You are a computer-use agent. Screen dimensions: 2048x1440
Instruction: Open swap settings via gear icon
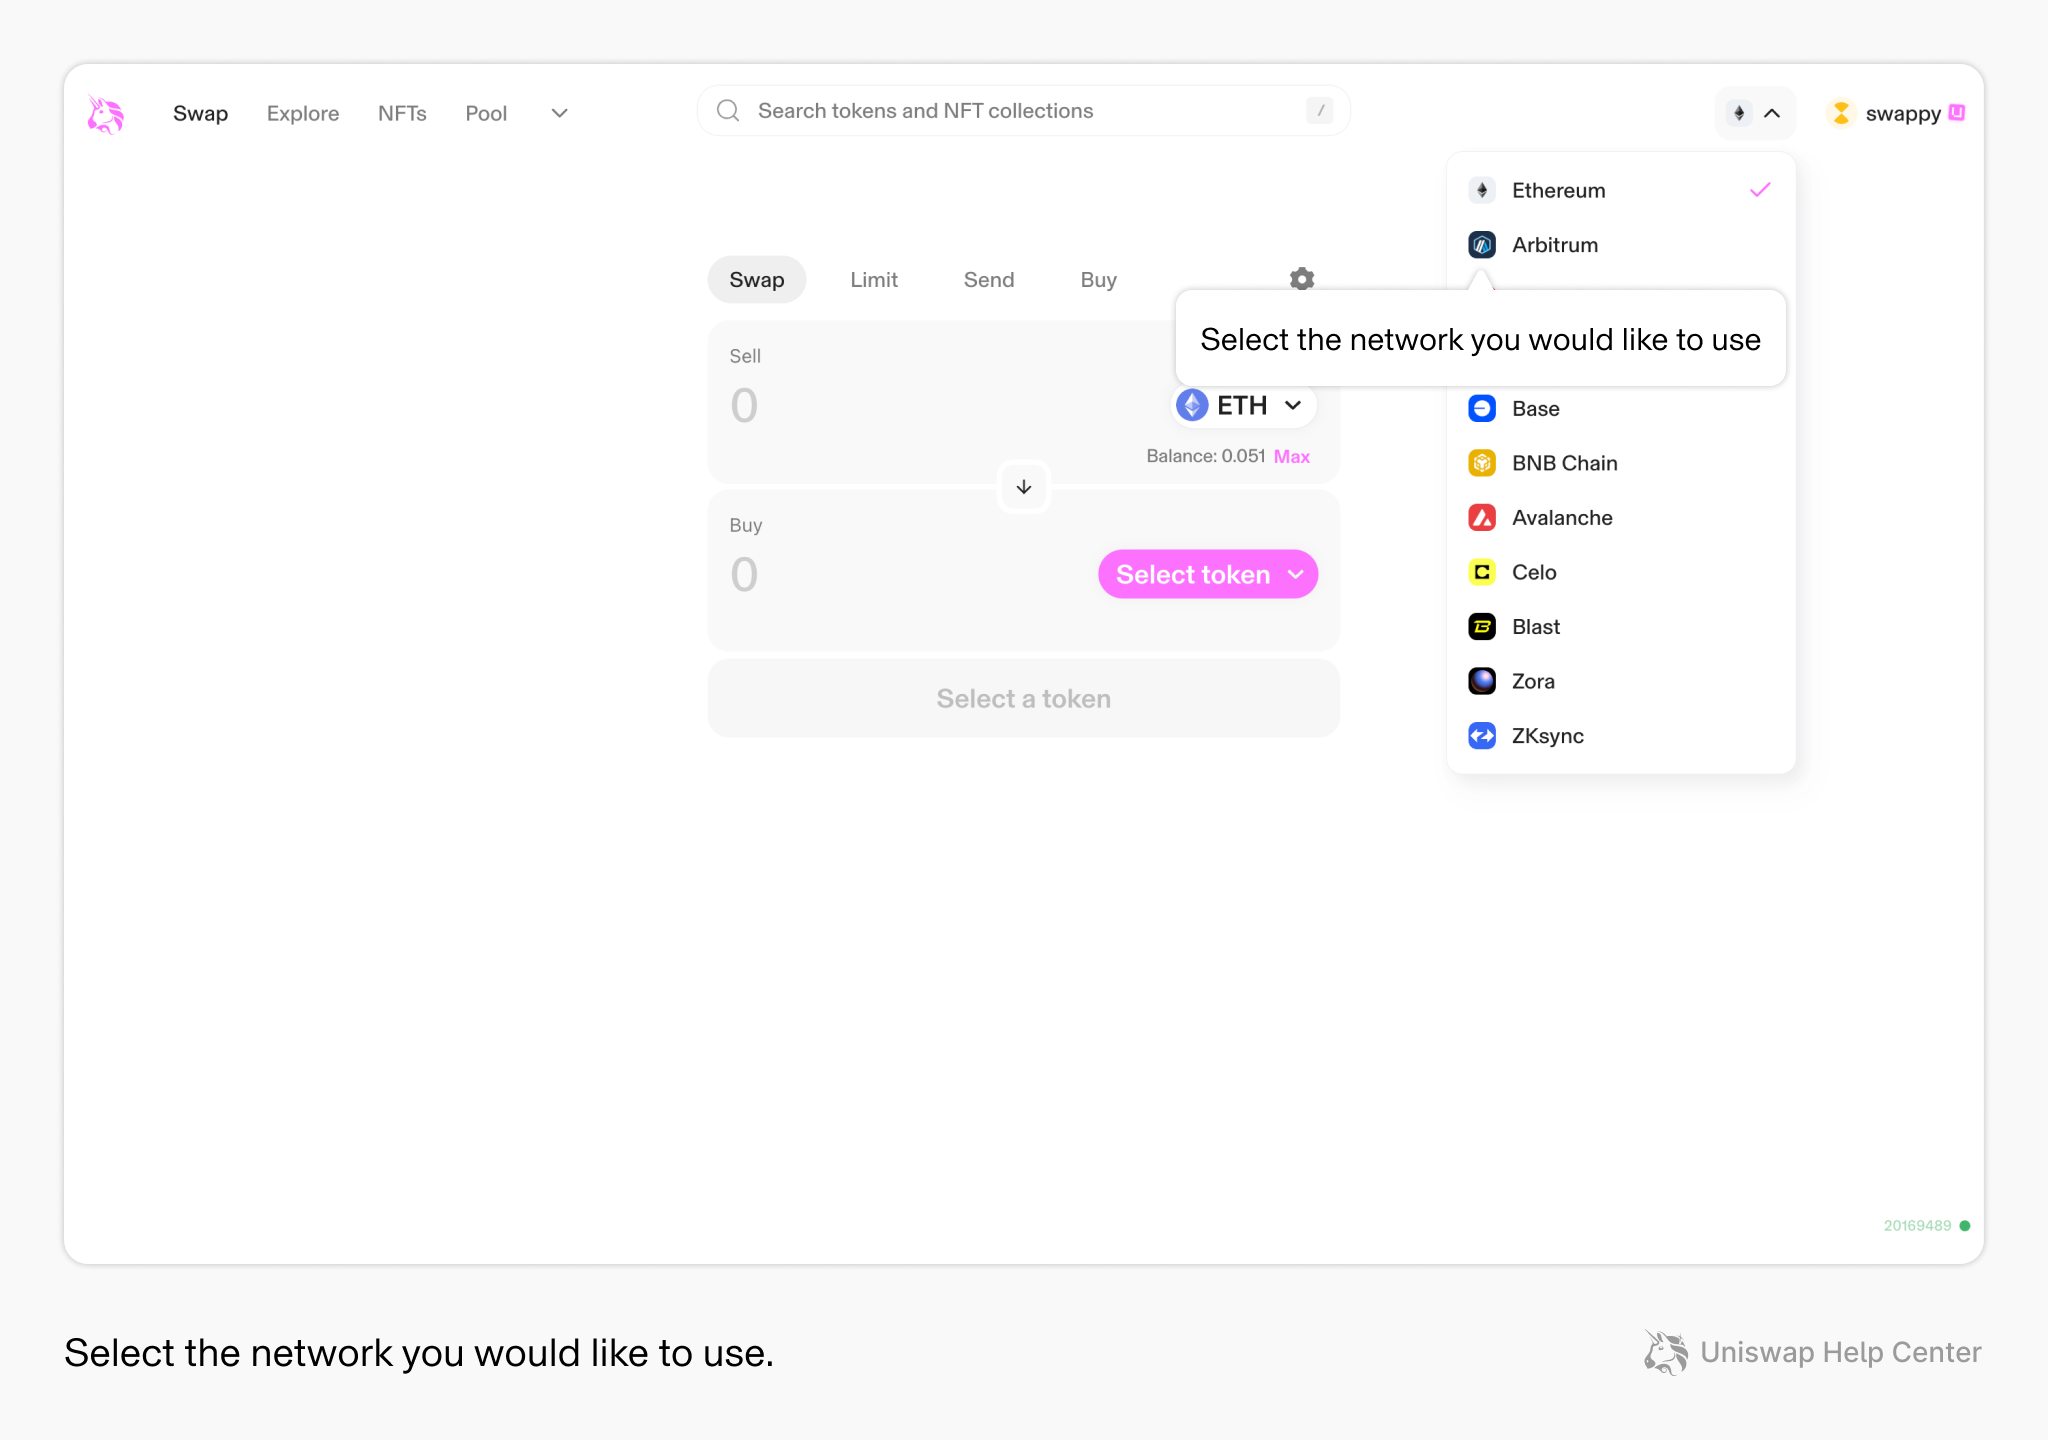(x=1301, y=279)
